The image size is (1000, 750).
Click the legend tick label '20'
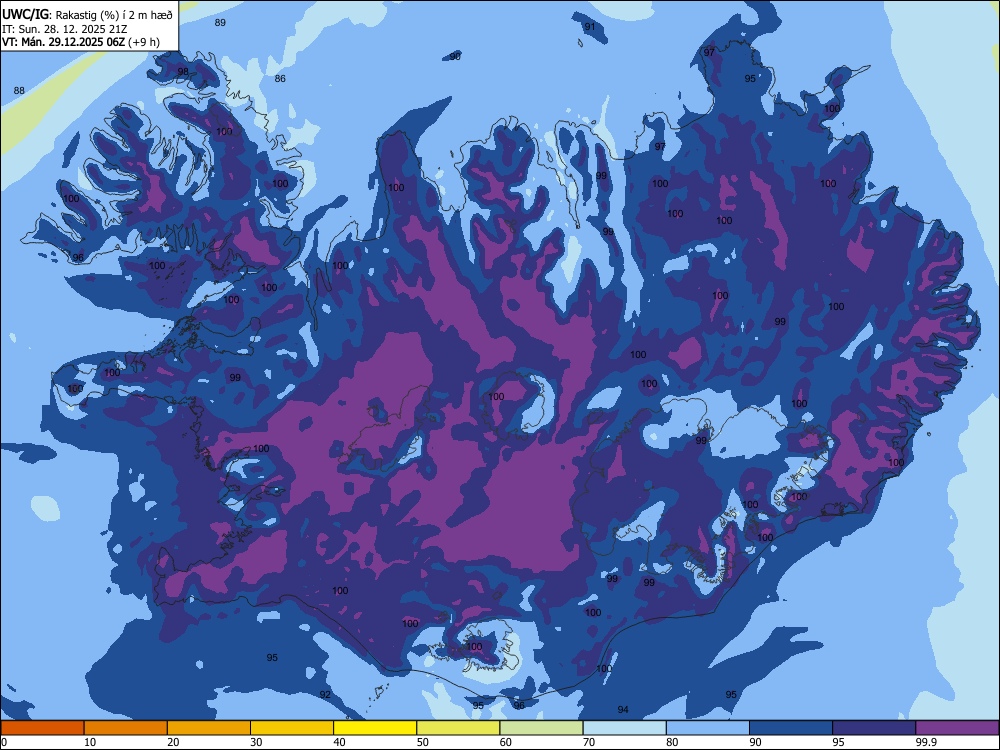click(173, 742)
